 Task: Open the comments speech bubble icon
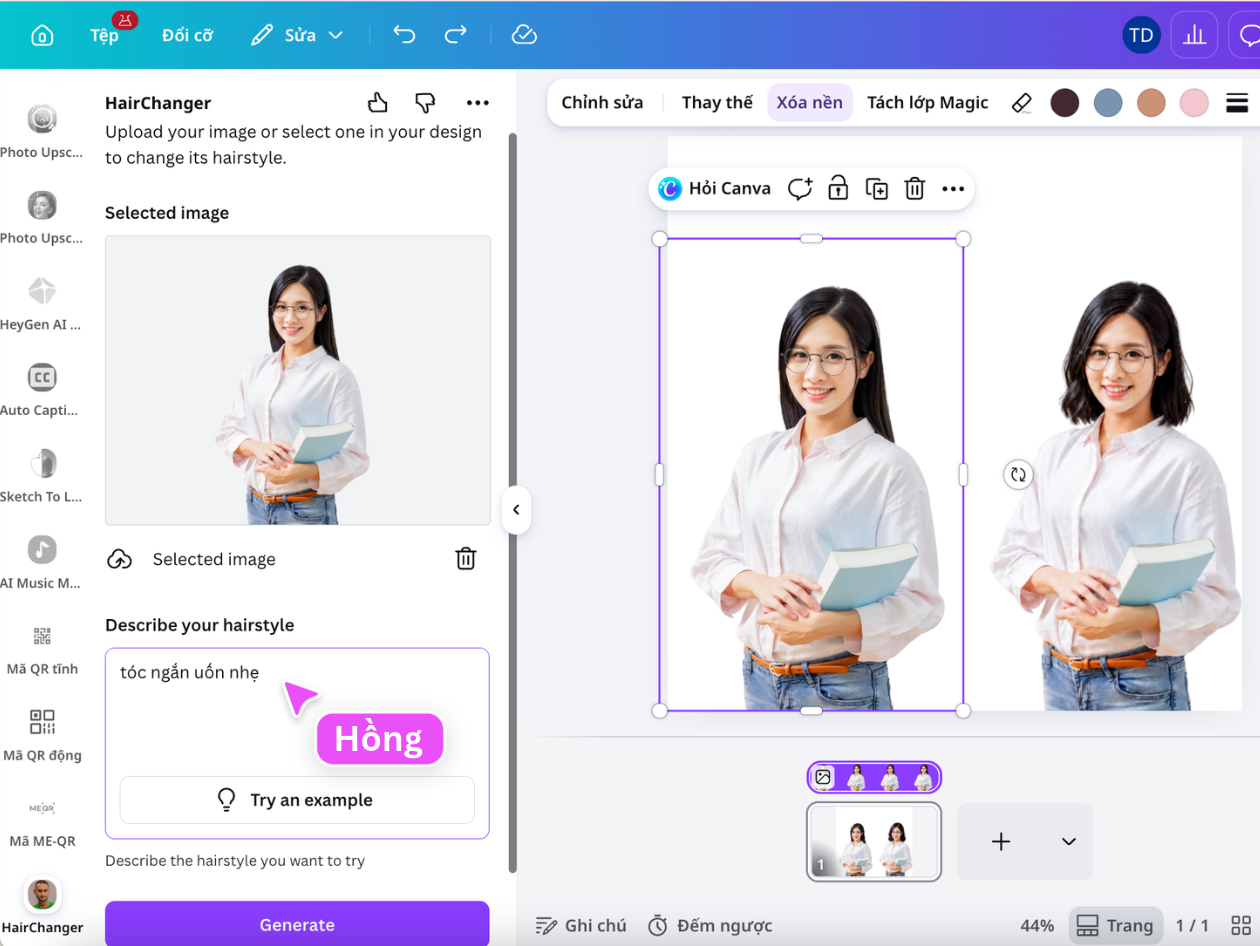point(1248,35)
